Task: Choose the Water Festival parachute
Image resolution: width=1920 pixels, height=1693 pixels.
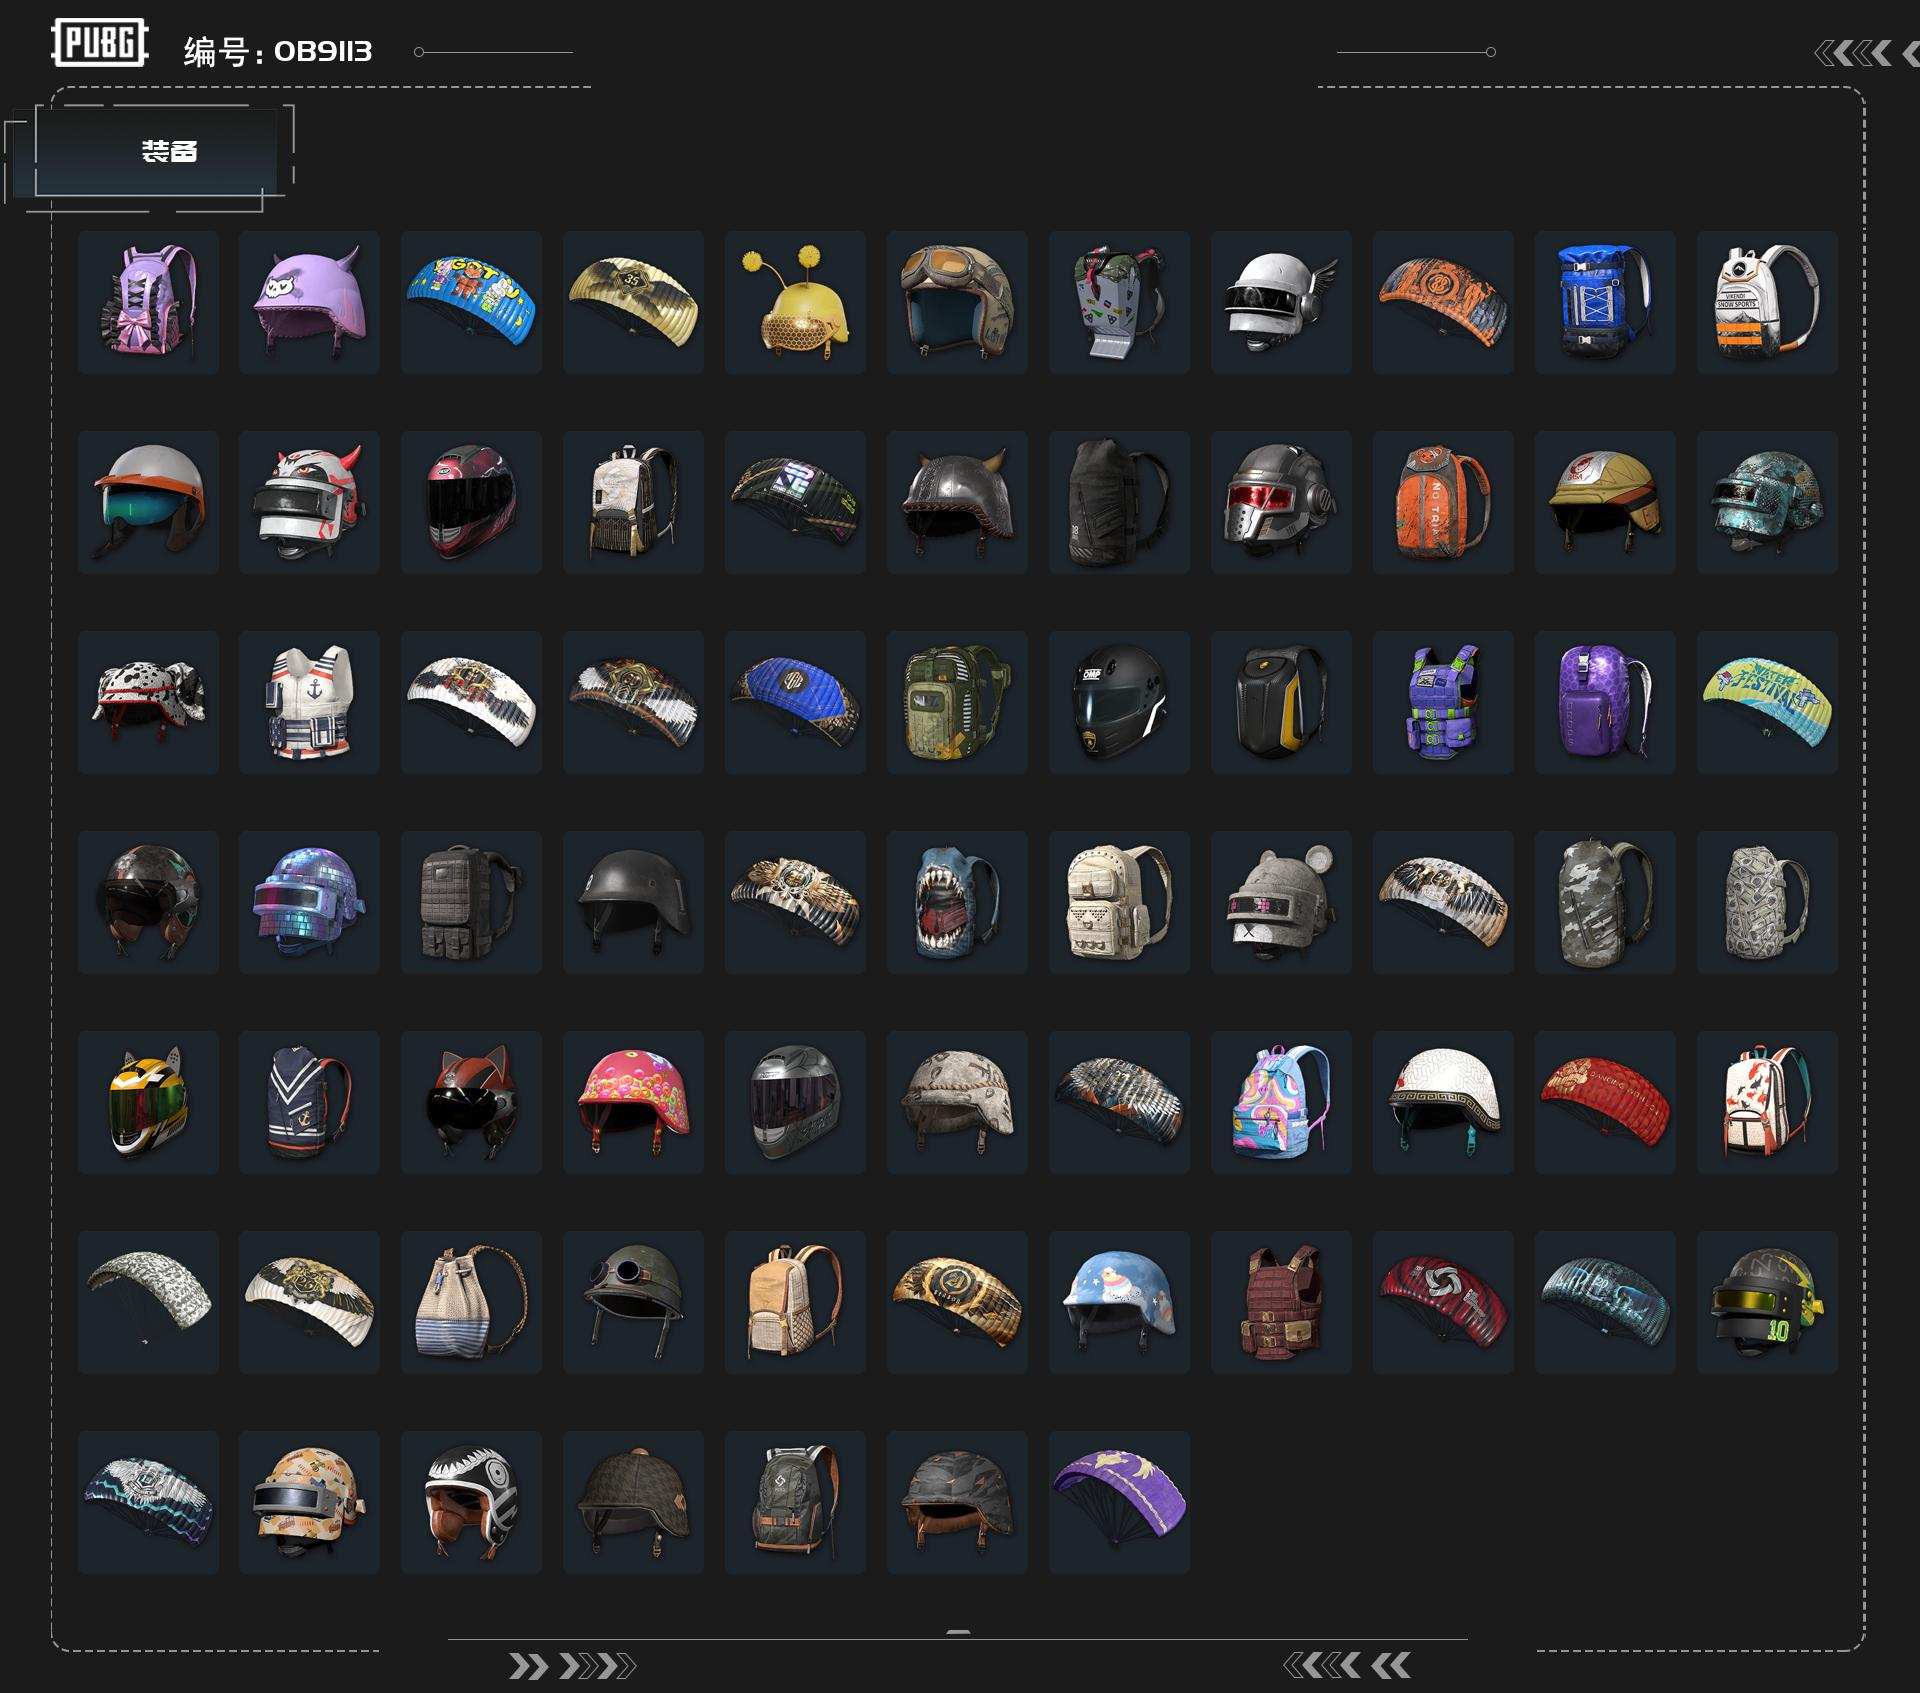Action: click(1767, 702)
